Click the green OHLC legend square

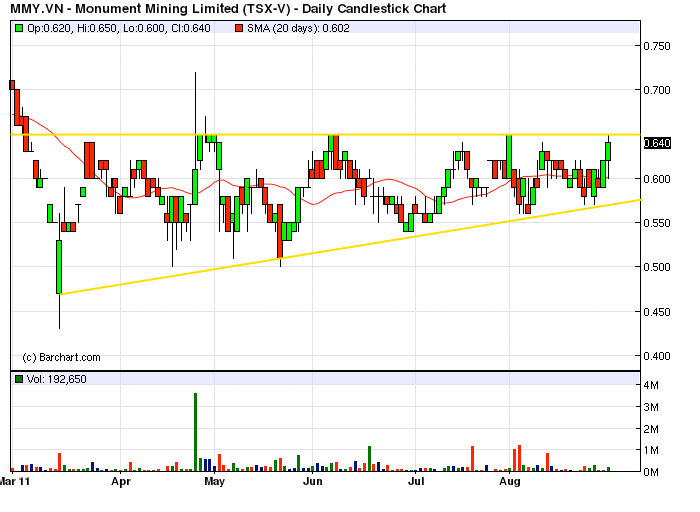point(19,28)
